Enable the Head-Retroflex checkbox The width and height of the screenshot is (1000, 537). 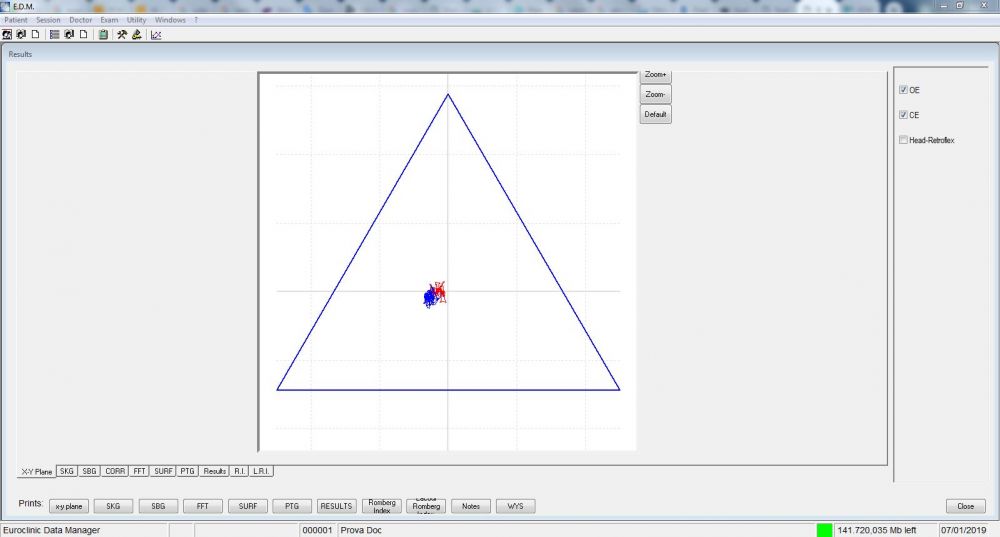(904, 140)
